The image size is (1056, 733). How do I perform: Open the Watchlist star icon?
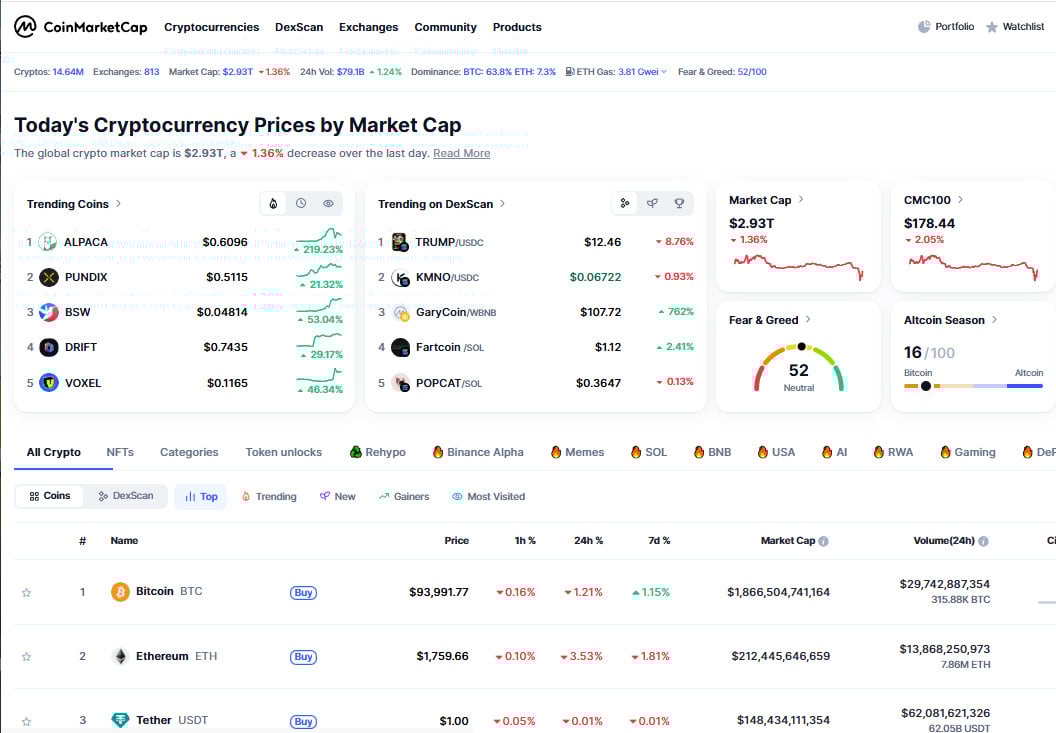(991, 27)
